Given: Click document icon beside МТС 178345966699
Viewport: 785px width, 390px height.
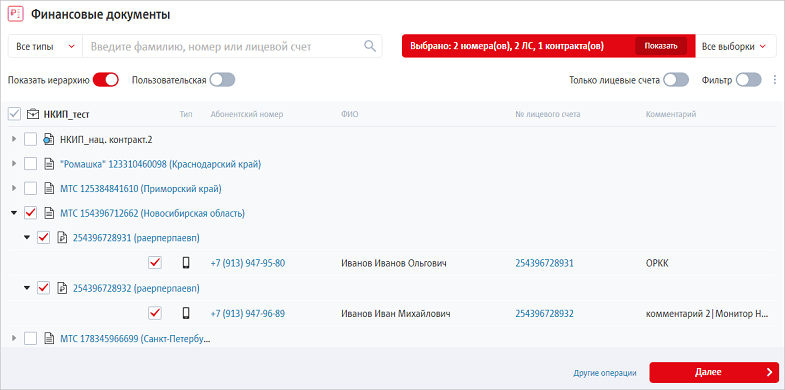Looking at the screenshot, I should [49, 339].
